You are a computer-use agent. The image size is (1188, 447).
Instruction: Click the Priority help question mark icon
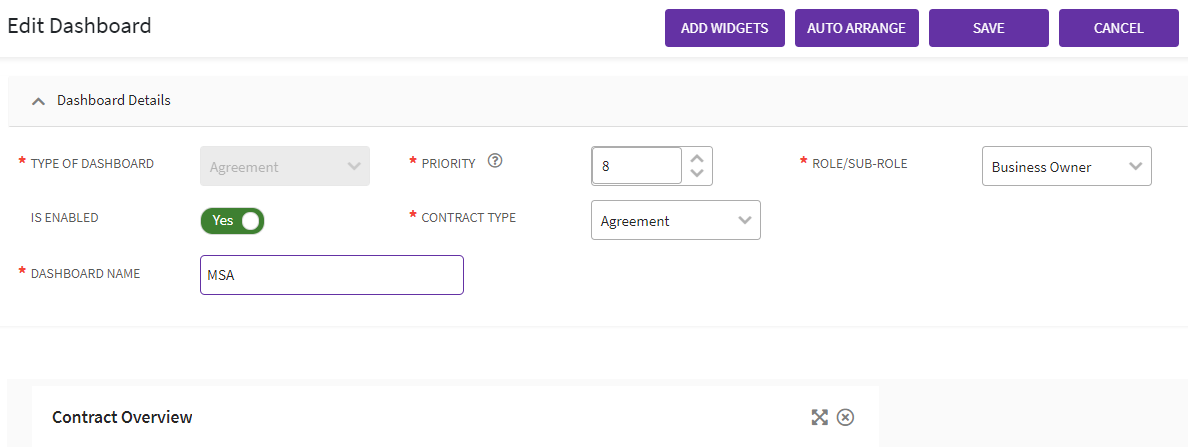[494, 162]
